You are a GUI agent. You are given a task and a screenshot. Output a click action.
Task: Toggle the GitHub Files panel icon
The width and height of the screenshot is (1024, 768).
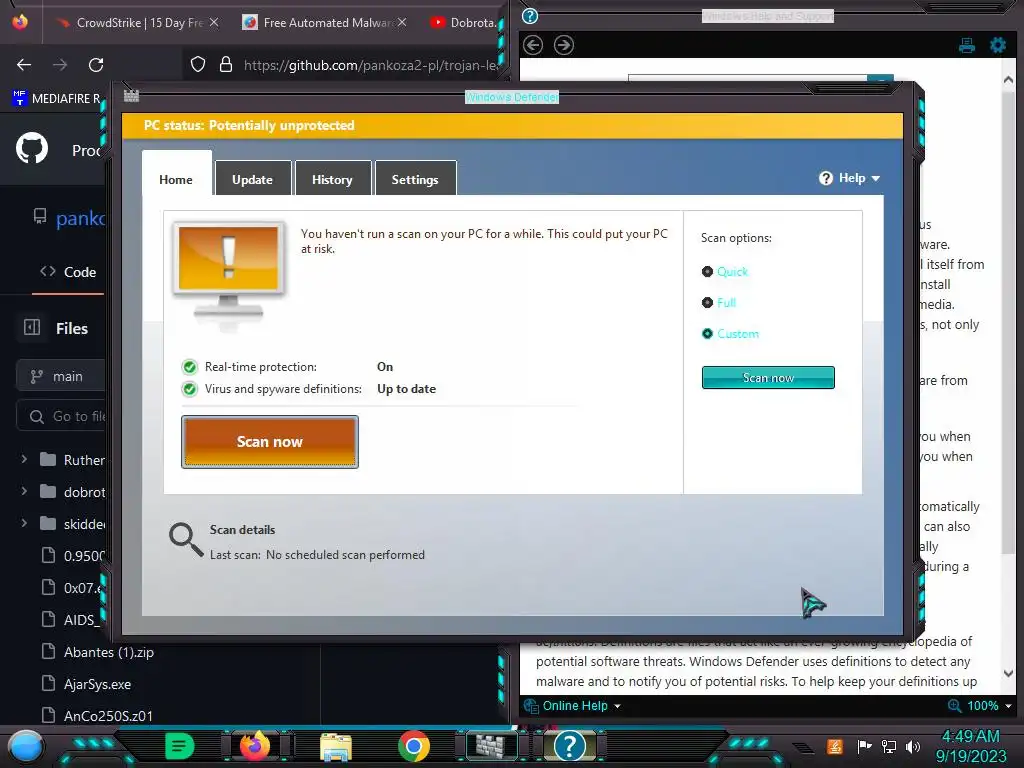tap(32, 327)
